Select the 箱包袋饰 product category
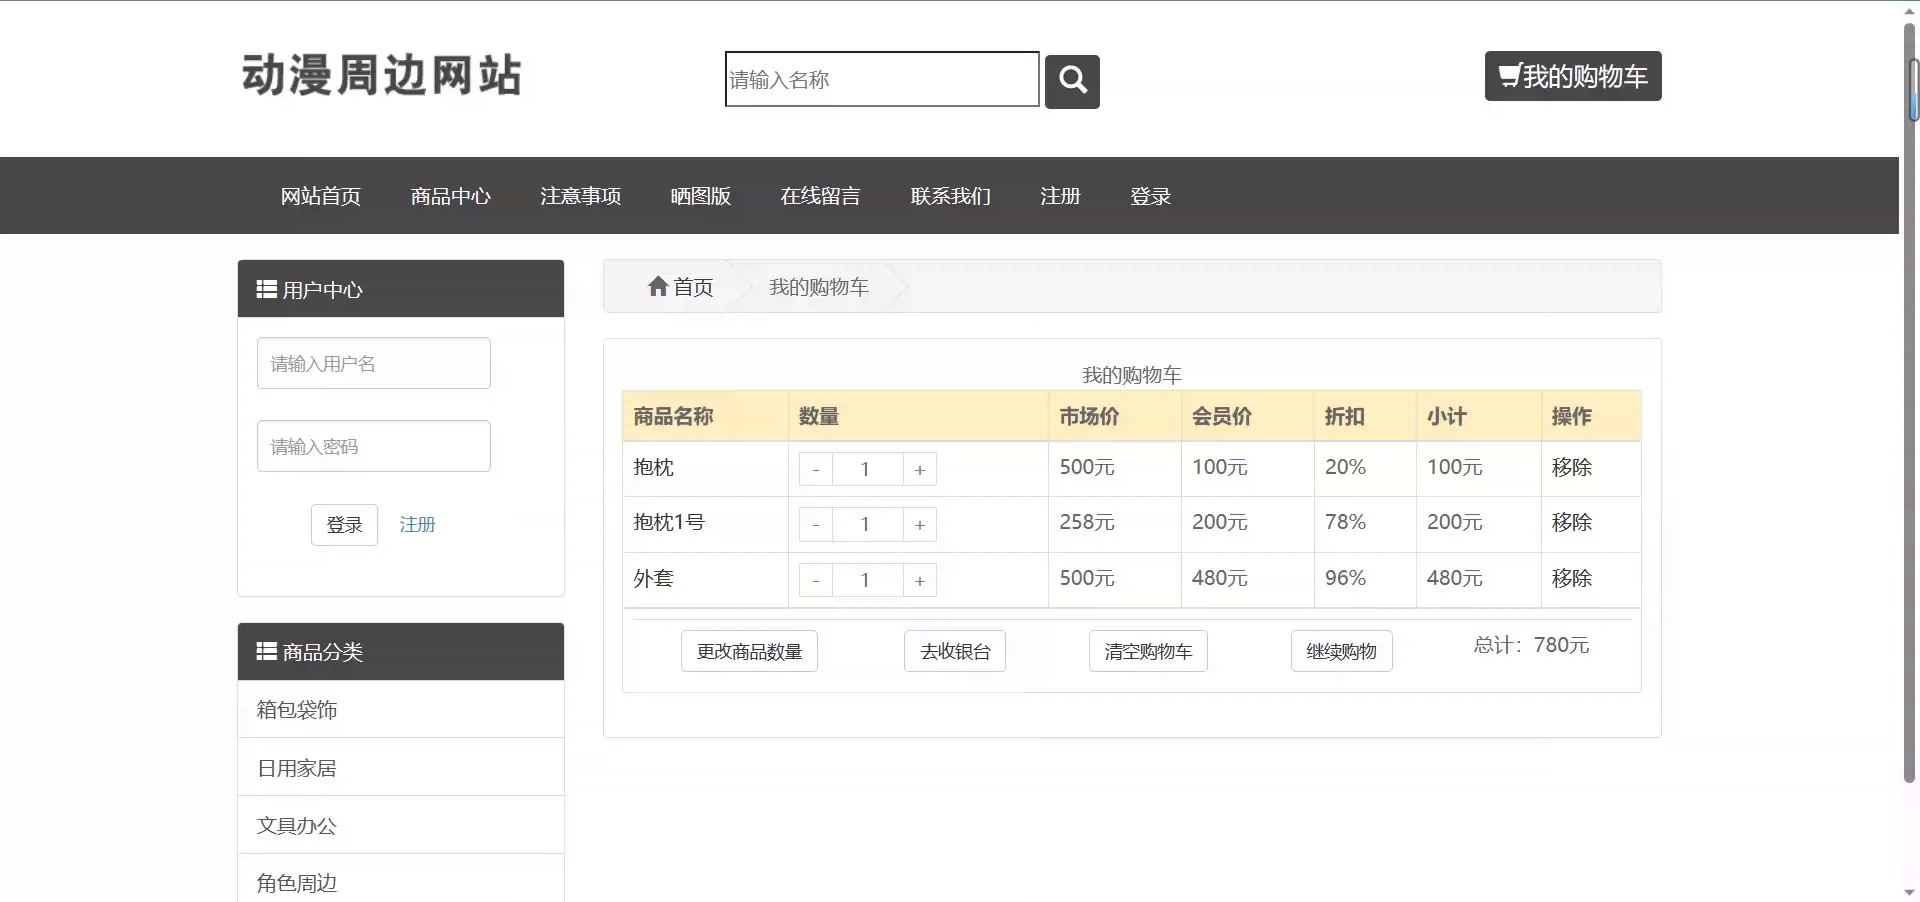The width and height of the screenshot is (1920, 902). (x=297, y=710)
